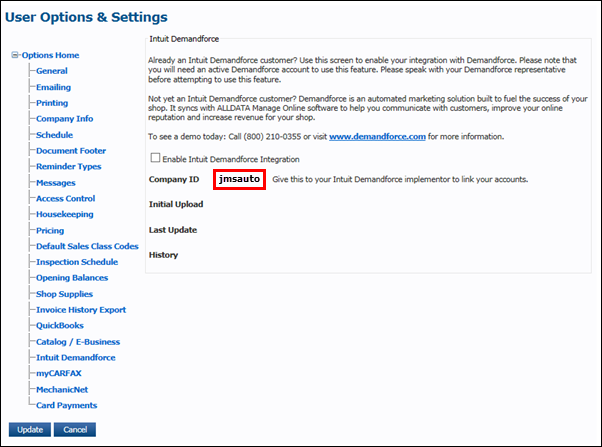This screenshot has height=447, width=602.
Task: Open Inspection Schedule settings
Action: tap(77, 262)
